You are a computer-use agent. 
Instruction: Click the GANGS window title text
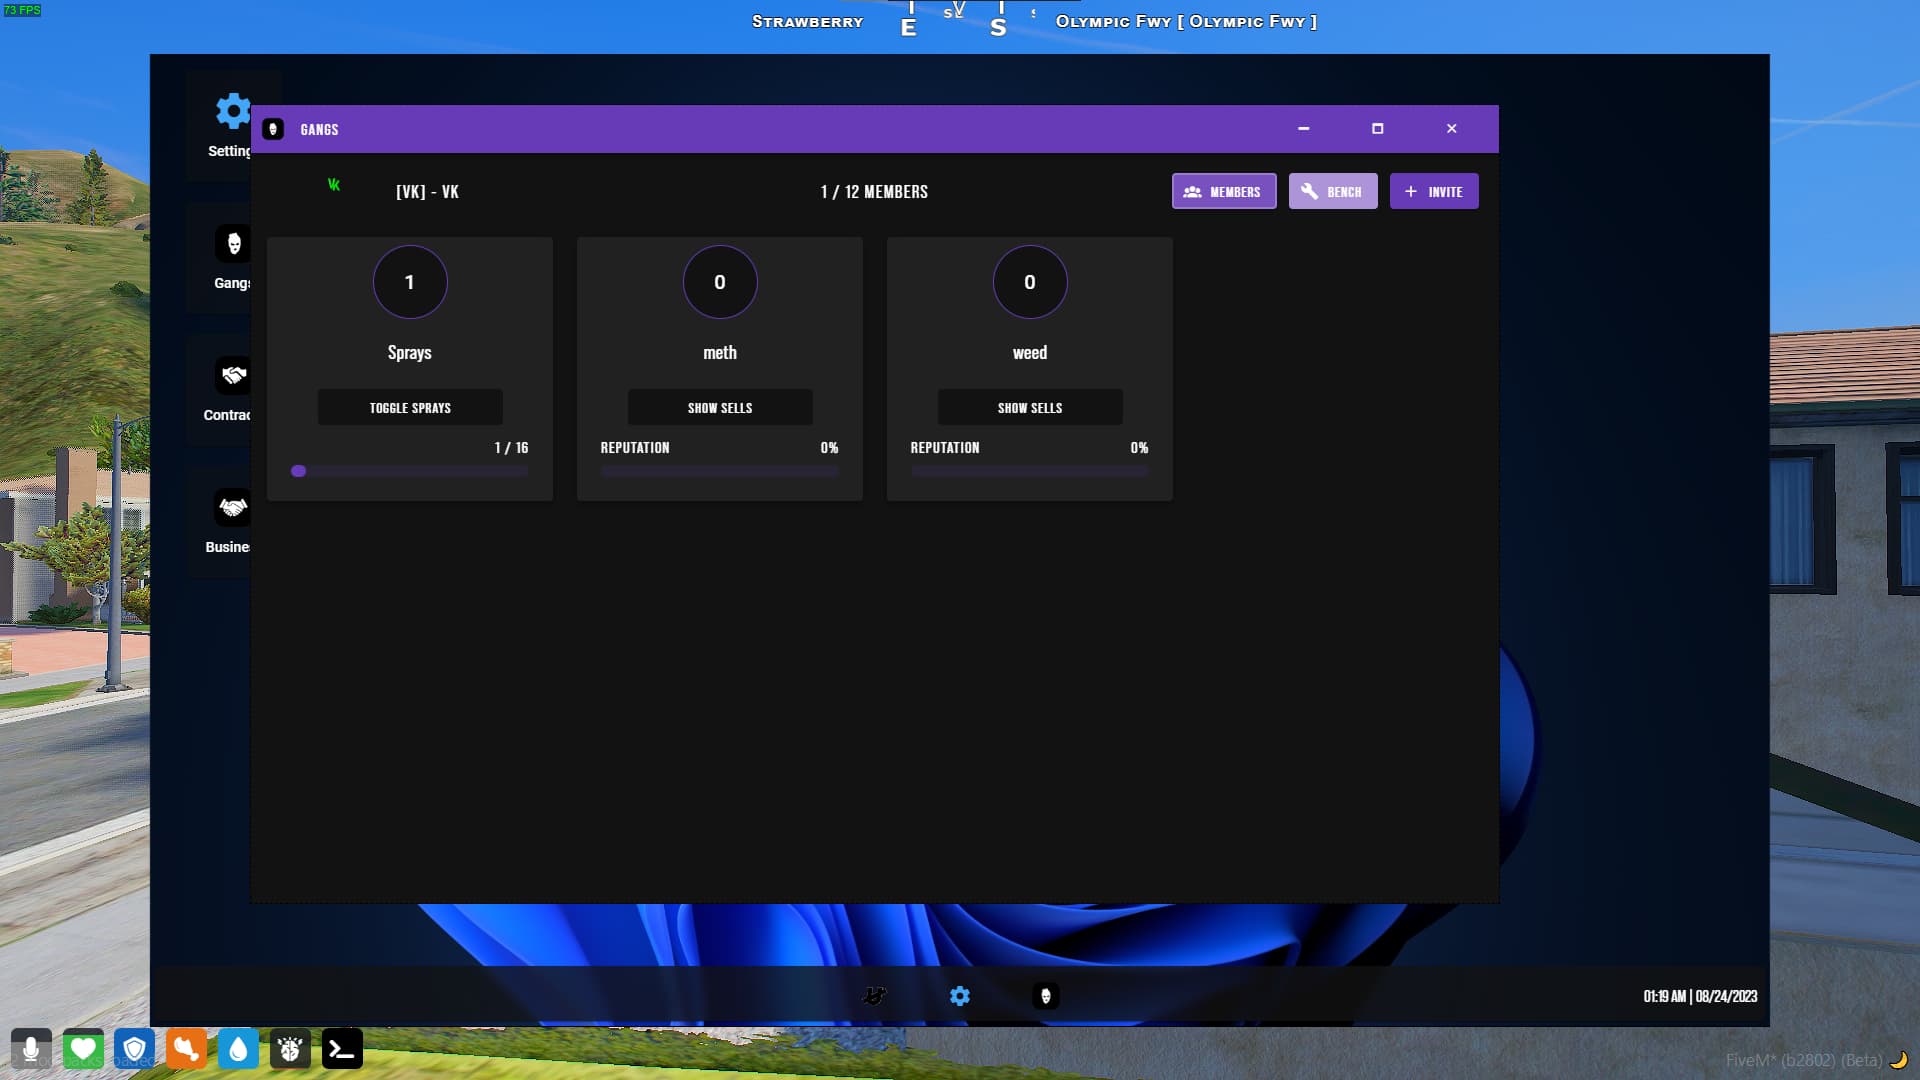(319, 130)
